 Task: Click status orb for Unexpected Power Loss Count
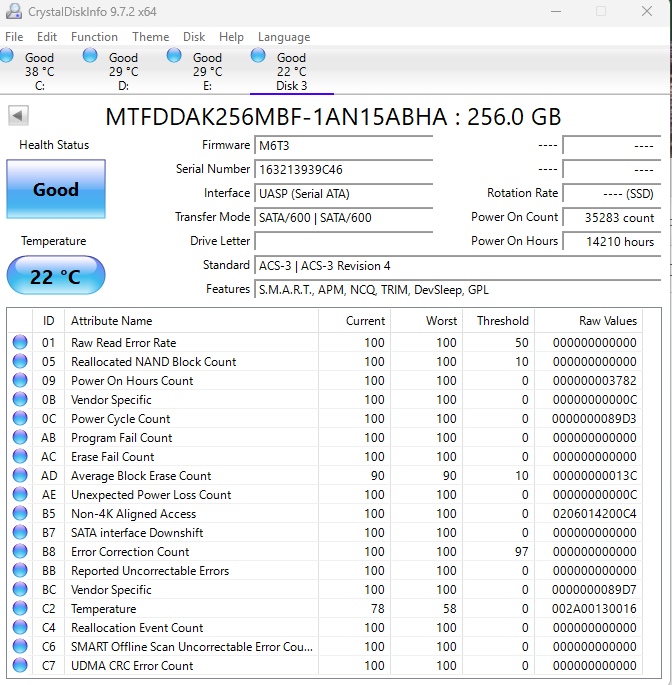[x=20, y=494]
